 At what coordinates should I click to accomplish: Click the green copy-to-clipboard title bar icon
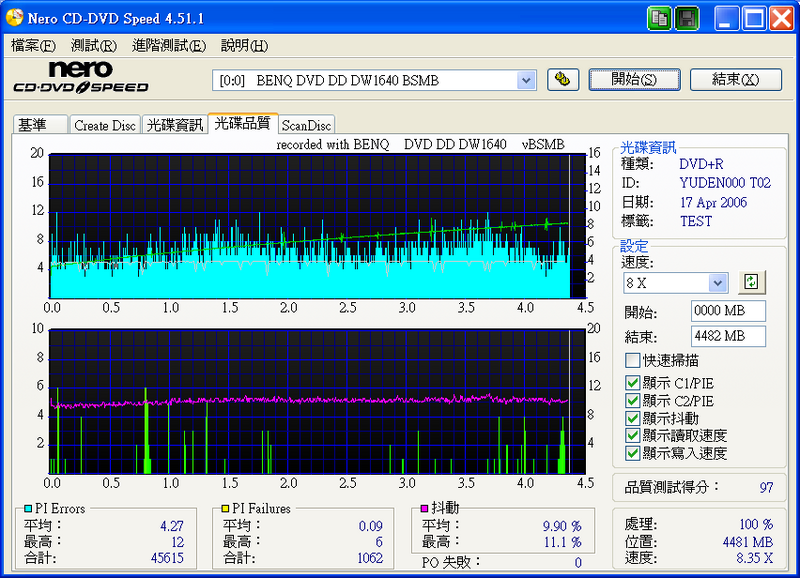tap(660, 19)
